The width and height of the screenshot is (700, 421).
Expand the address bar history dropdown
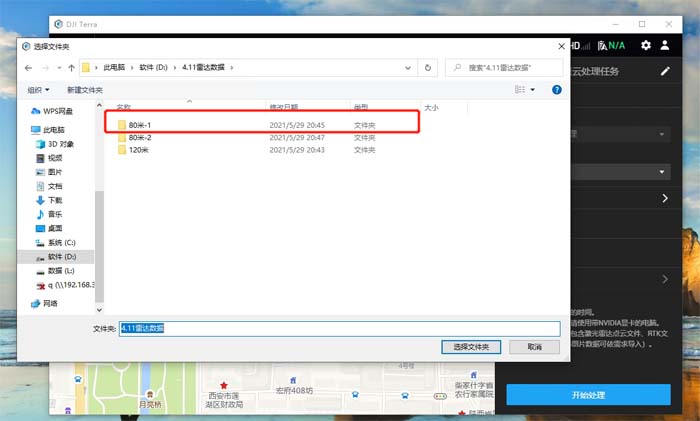[x=409, y=68]
